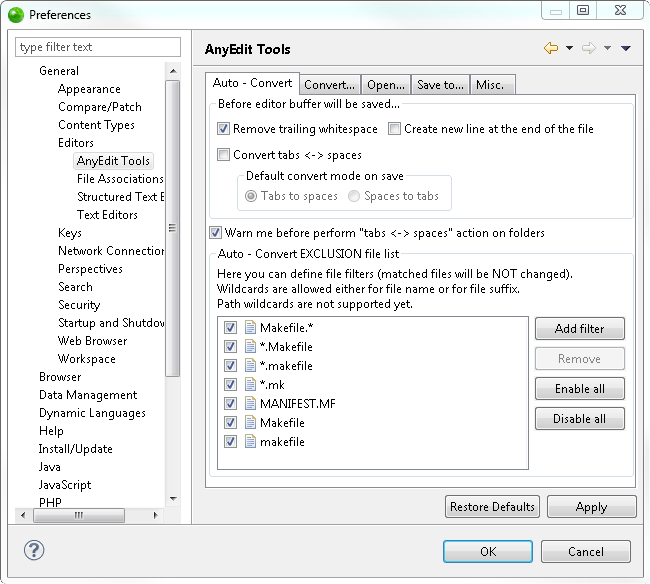Image resolution: width=650 pixels, height=584 pixels.
Task: Dismiss the dialog with Cancel
Action: [x=586, y=552]
